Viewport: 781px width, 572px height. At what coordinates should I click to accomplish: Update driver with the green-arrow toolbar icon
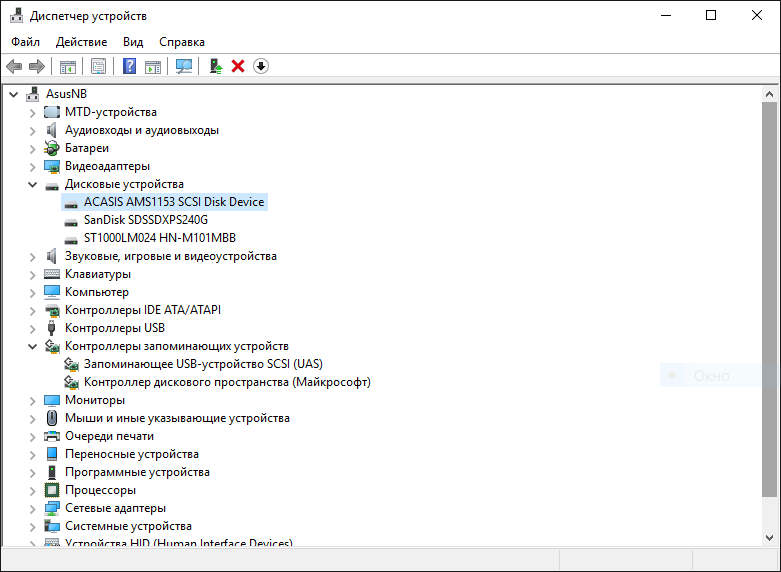coord(215,66)
